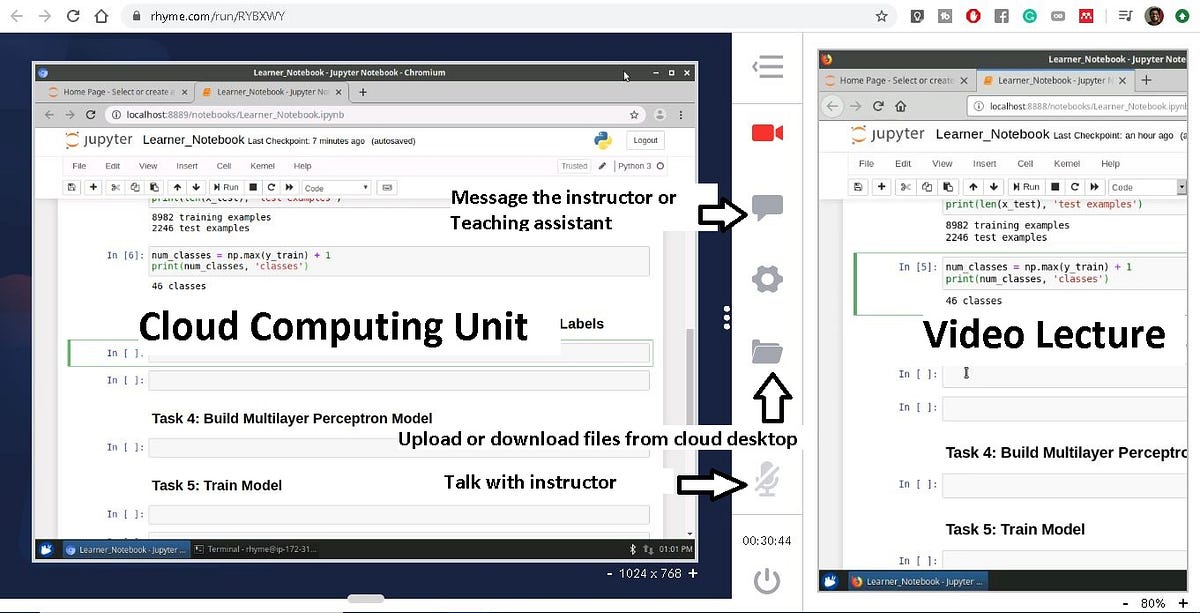1200x613 pixels.
Task: Click the zoom percentage at bottom right
Action: coord(1153,603)
